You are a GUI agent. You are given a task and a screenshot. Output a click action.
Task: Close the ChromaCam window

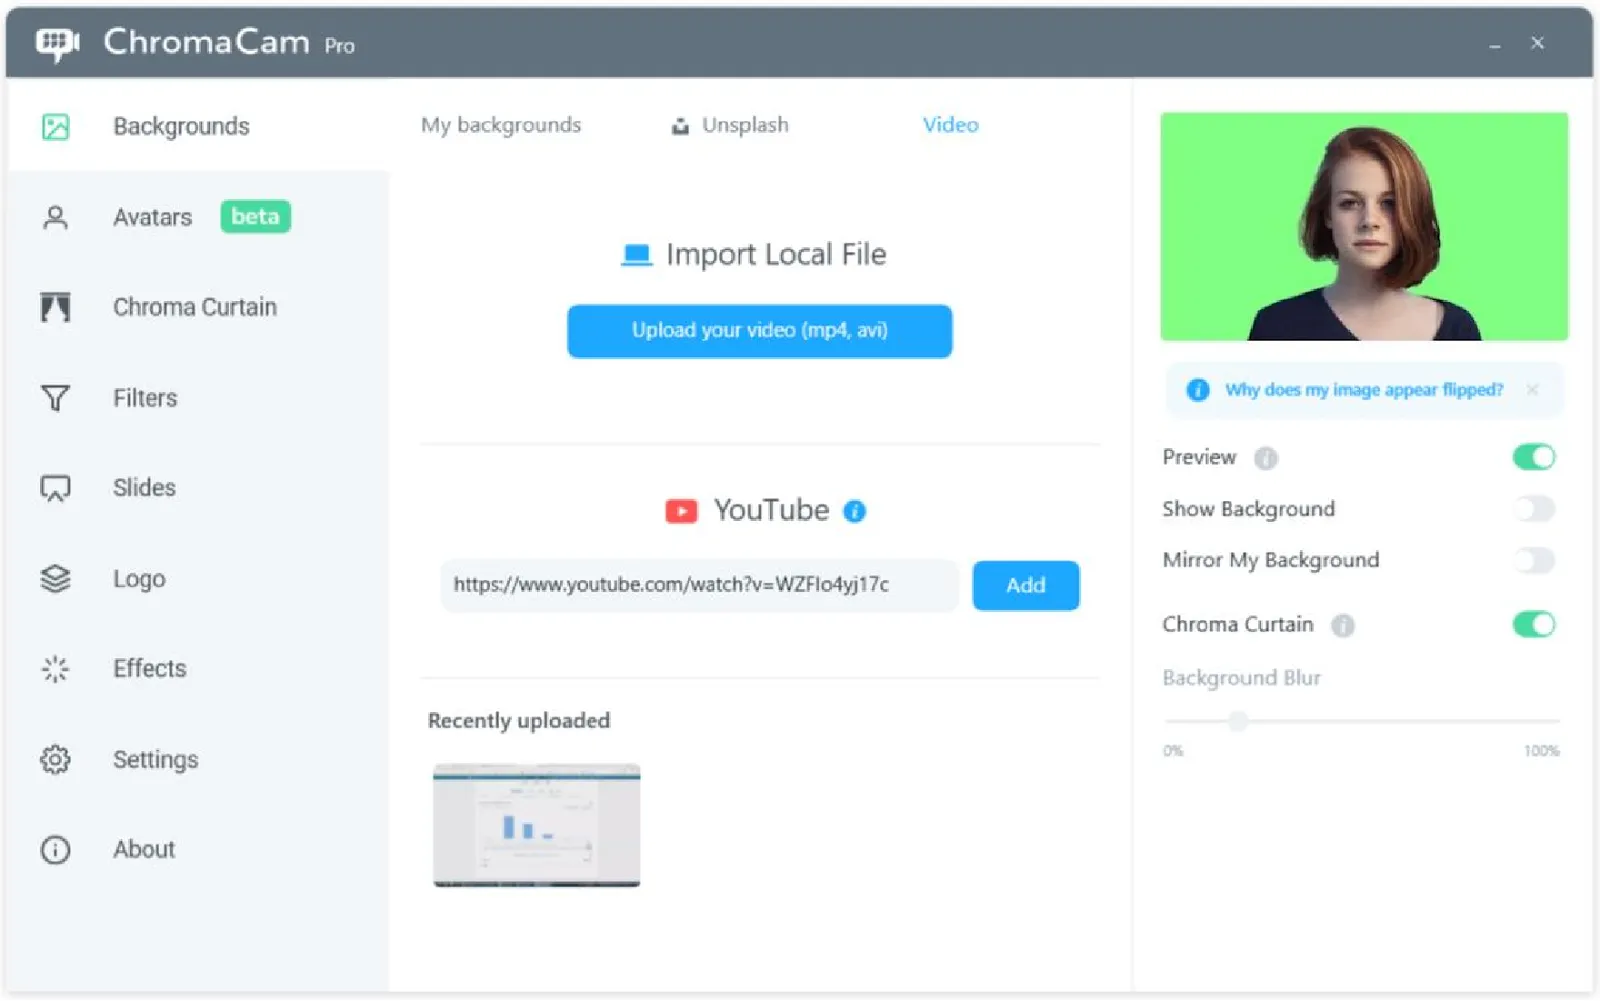[1538, 43]
